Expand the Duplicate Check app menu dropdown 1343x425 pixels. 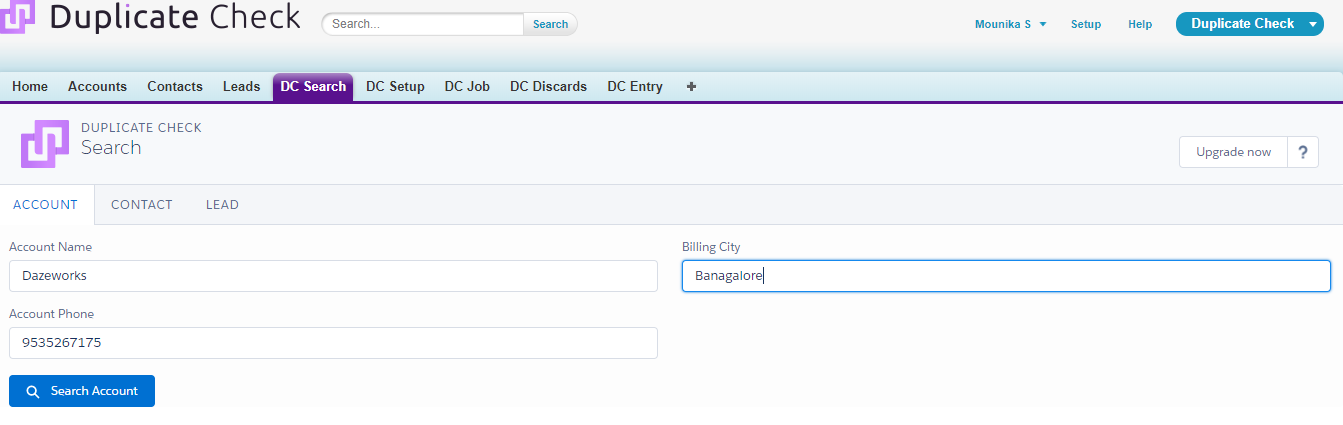(x=1315, y=24)
